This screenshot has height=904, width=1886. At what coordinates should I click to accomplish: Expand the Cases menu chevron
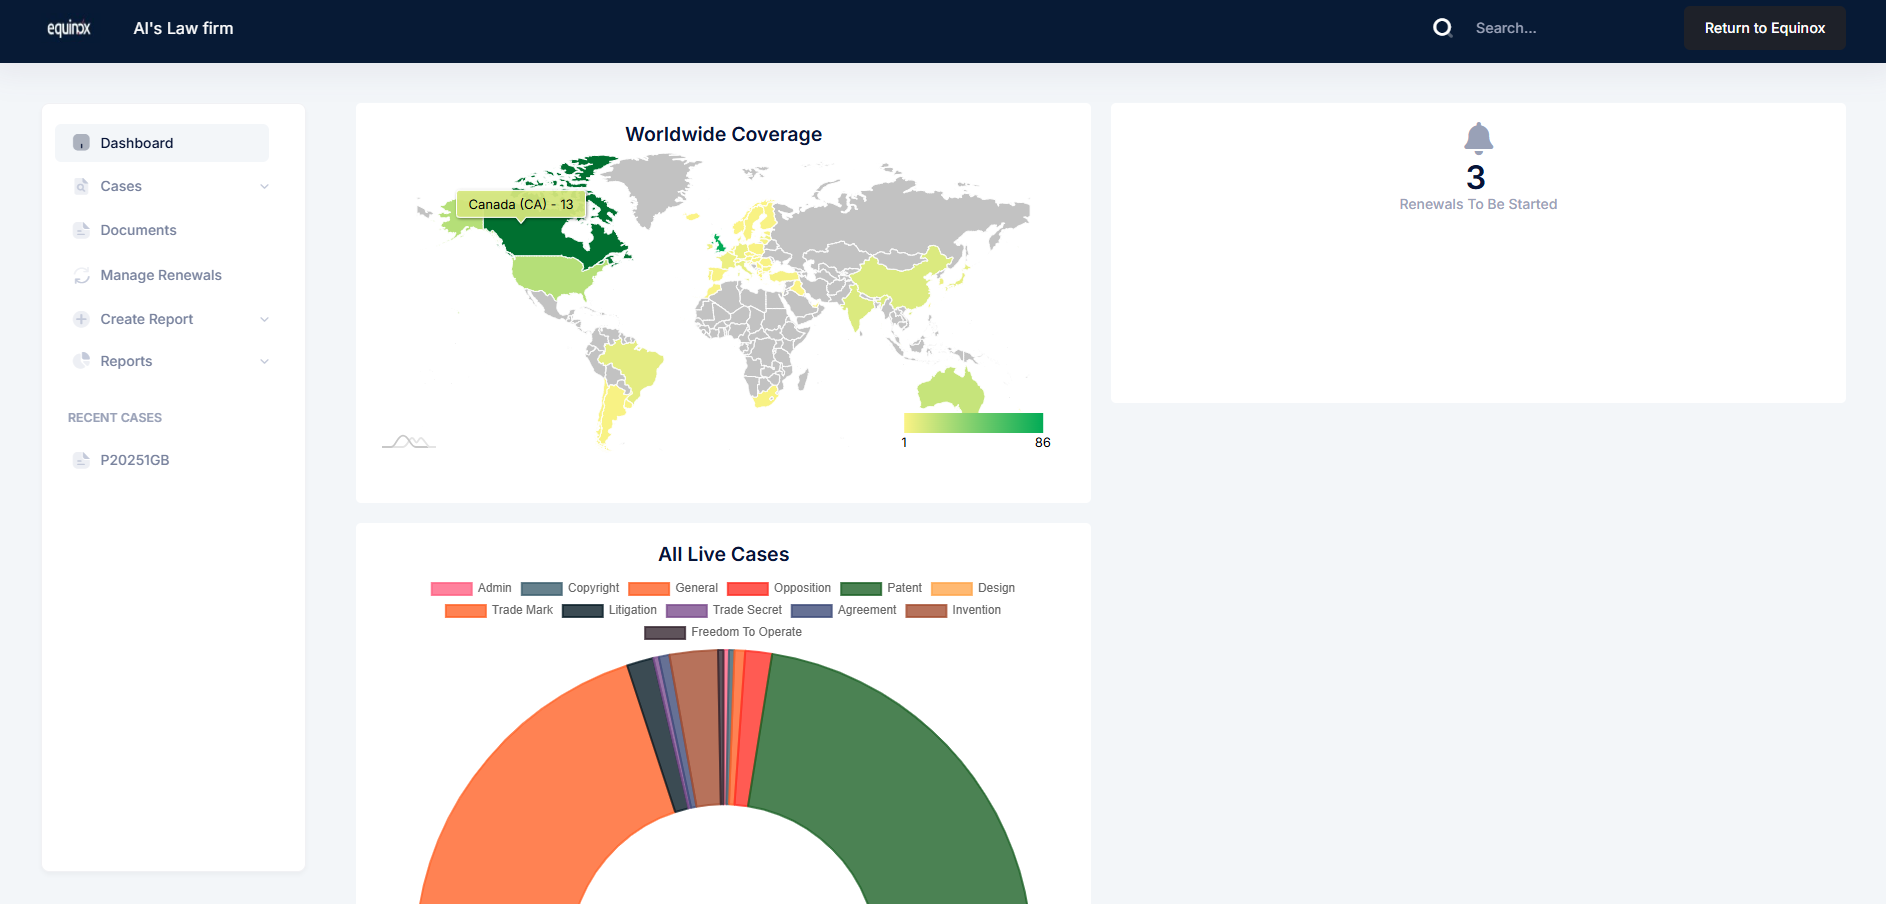pos(264,186)
